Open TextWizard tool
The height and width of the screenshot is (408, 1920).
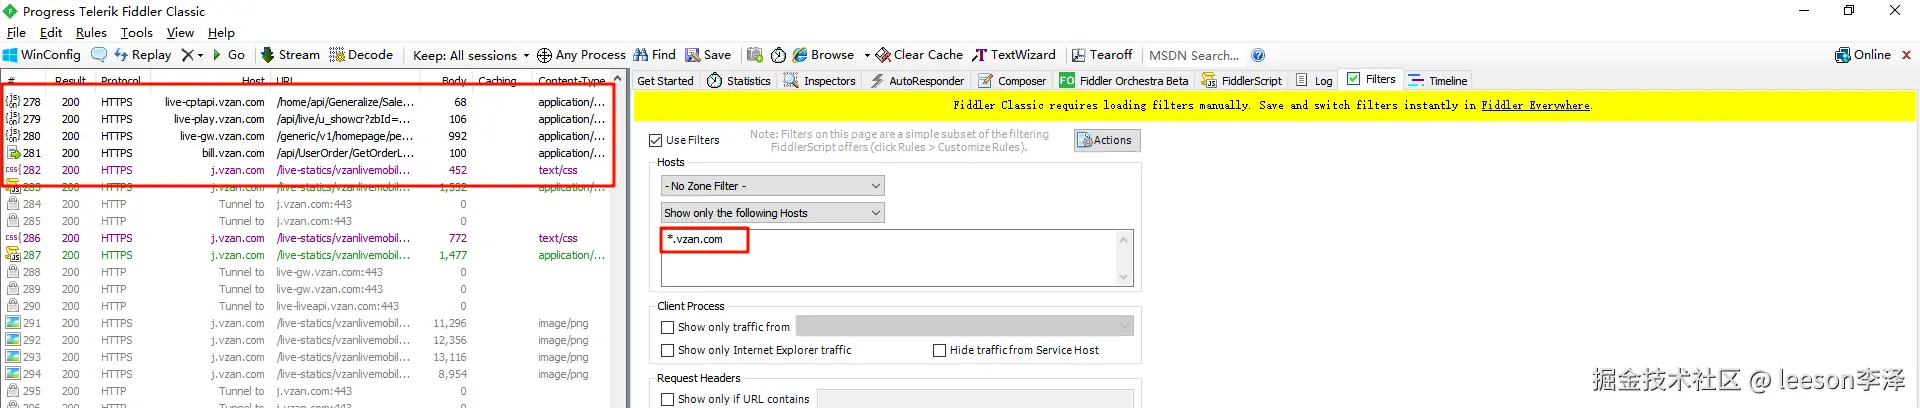point(1014,55)
